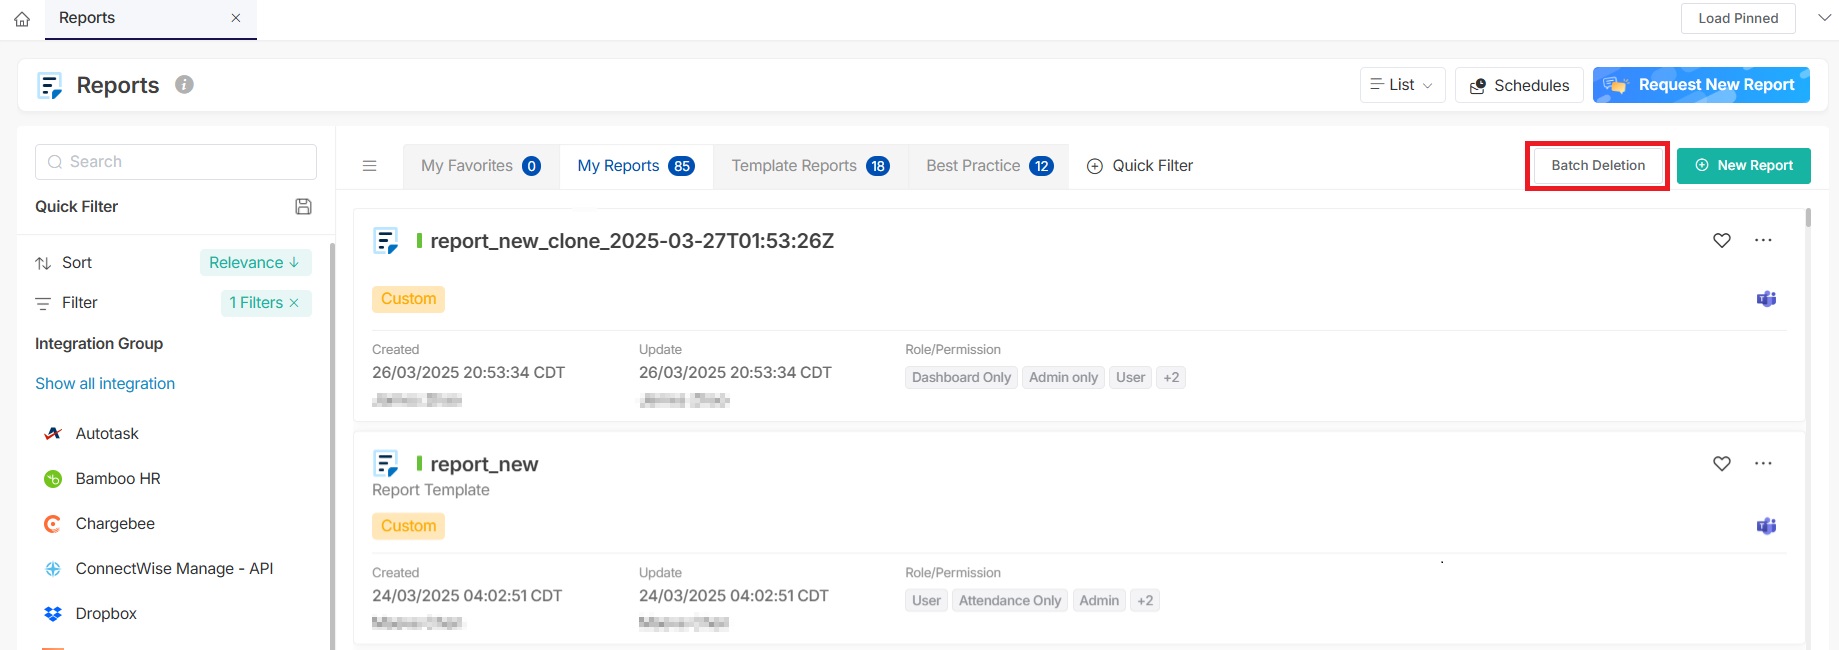
Task: Switch to the Template Reports tab
Action: click(810, 166)
